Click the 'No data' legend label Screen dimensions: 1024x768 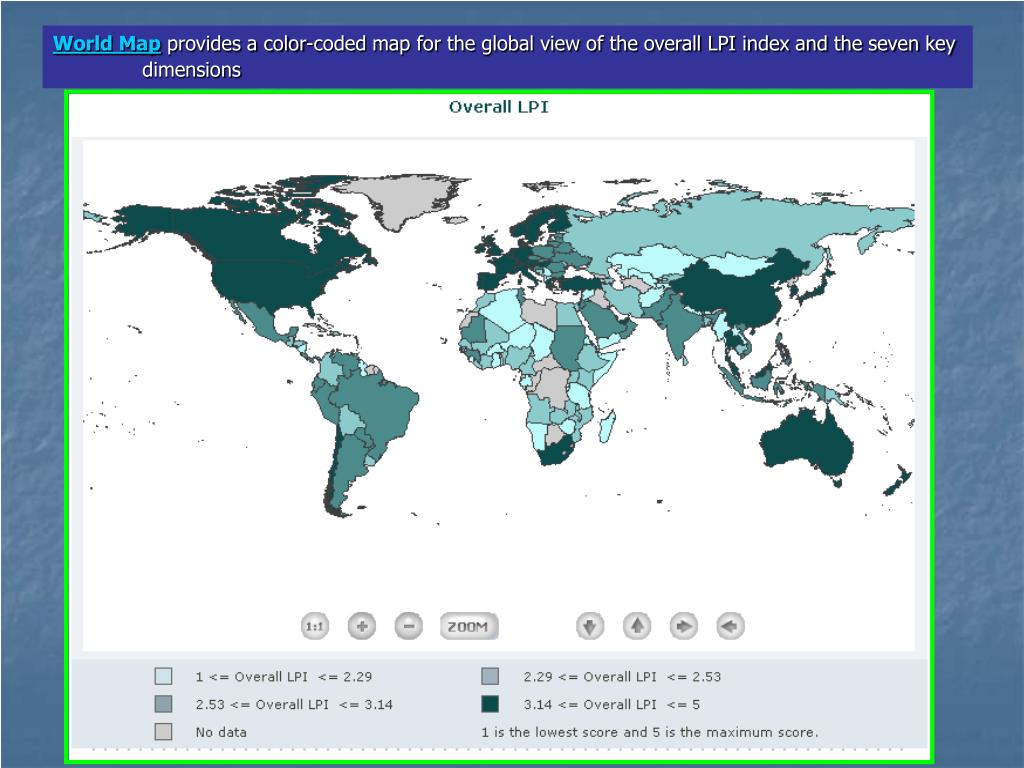pyautogui.click(x=221, y=732)
